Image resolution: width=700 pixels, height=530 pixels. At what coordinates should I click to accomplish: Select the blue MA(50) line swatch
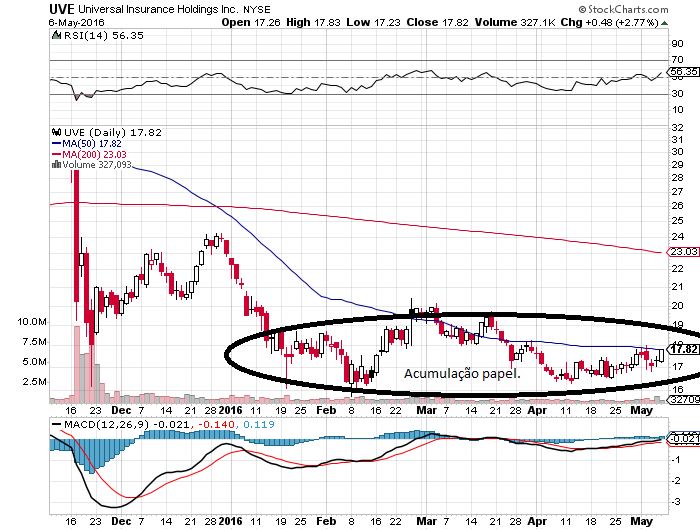tap(56, 144)
